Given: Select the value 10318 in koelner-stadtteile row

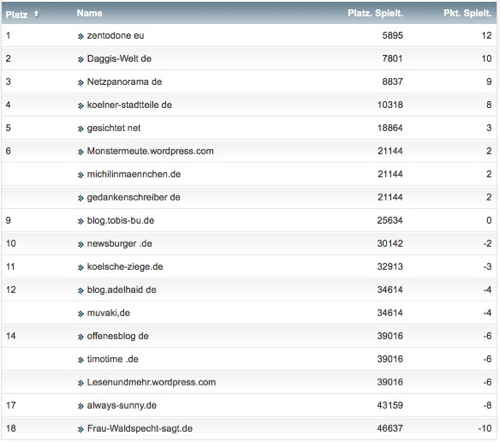Looking at the screenshot, I should point(390,105).
